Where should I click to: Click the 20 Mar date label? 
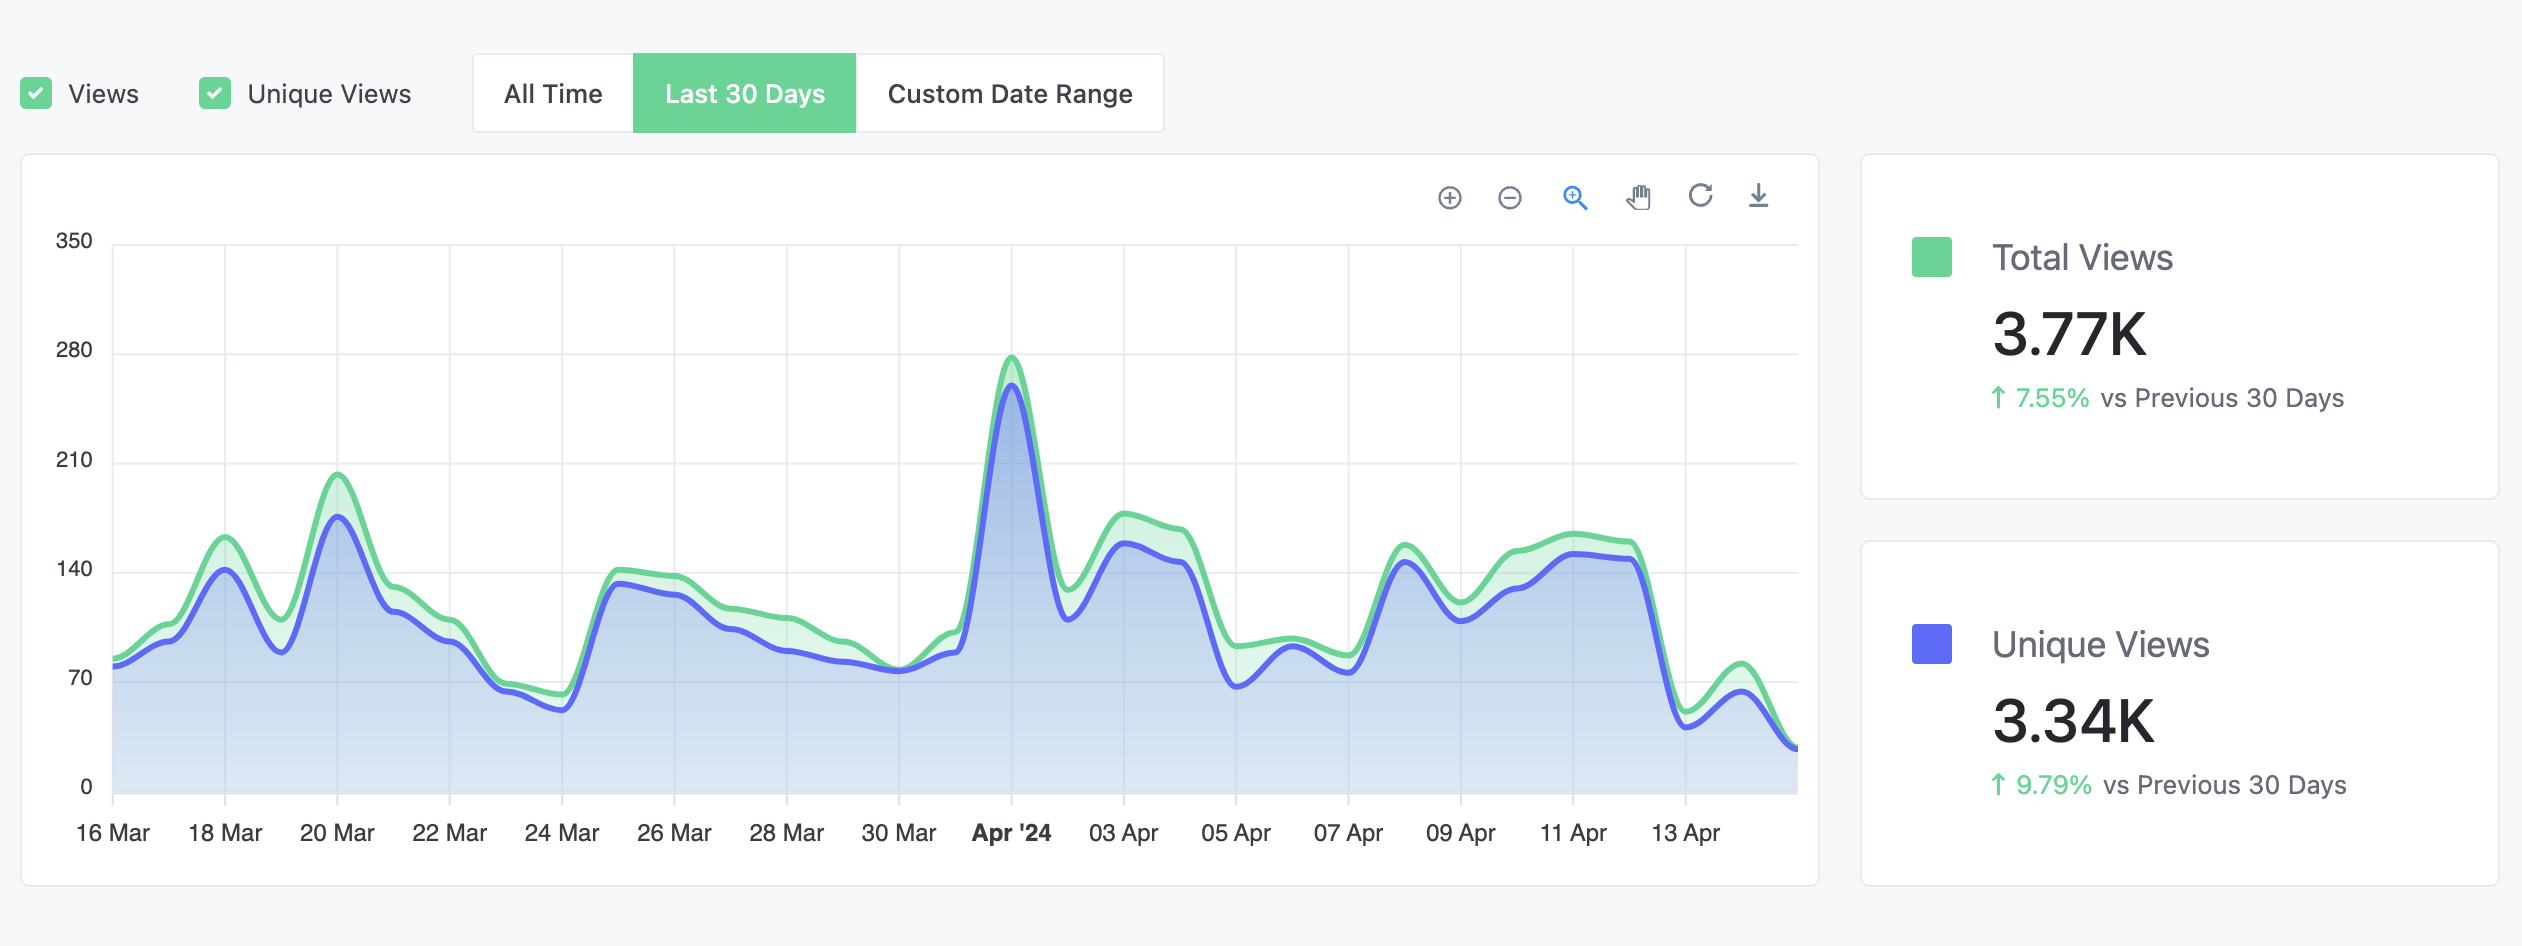[337, 833]
